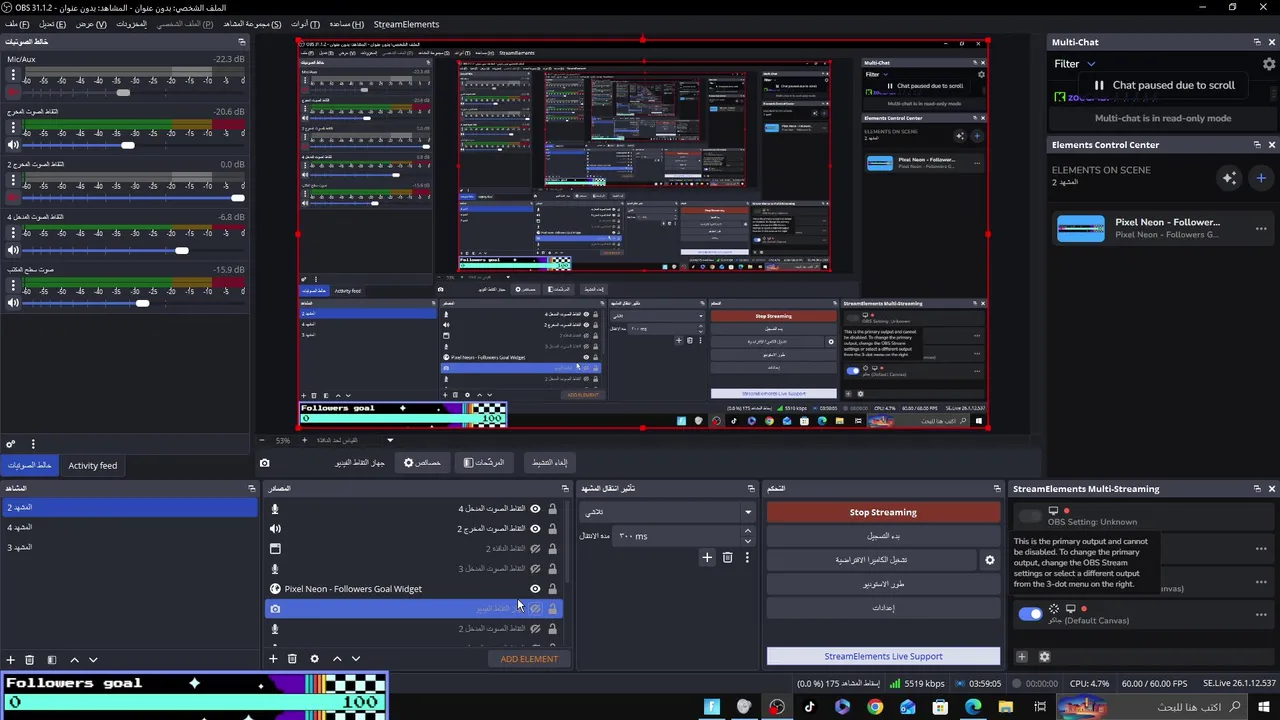The image size is (1280, 720).
Task: Open source properties gear icon
Action: tap(314, 659)
